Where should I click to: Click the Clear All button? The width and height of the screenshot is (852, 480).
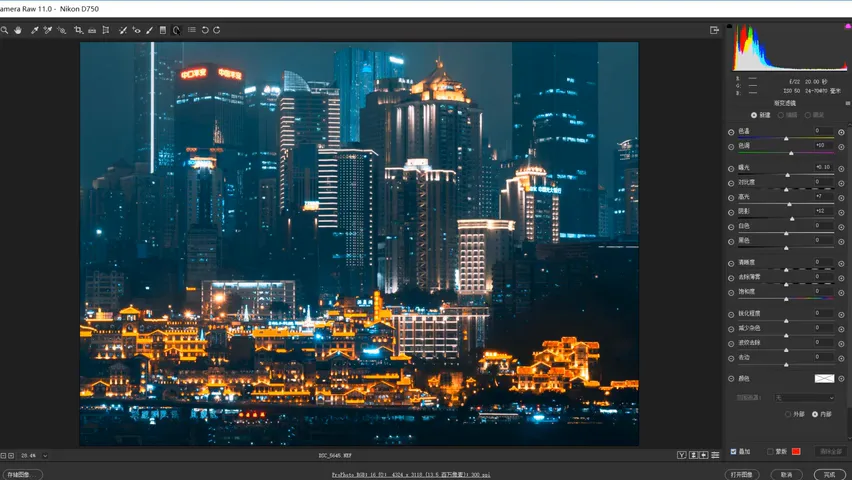click(x=829, y=452)
